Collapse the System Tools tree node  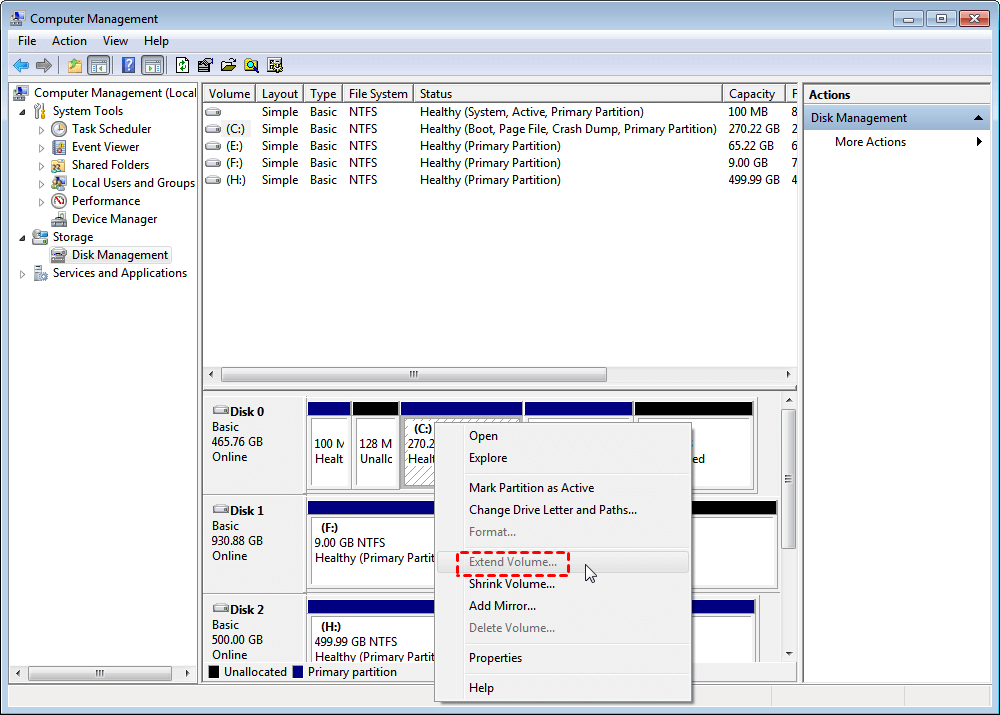coord(23,112)
